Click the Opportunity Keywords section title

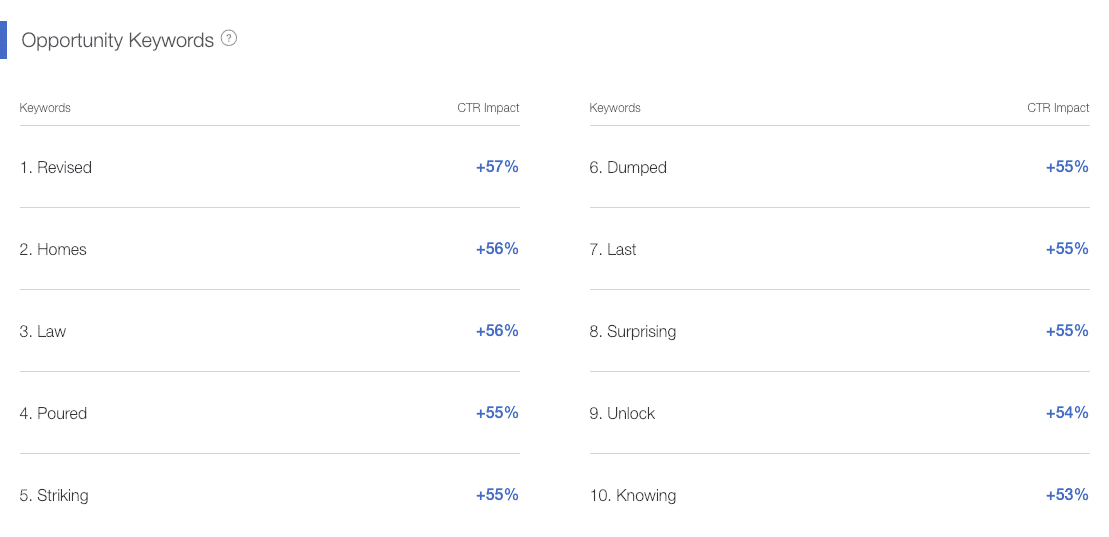(117, 40)
